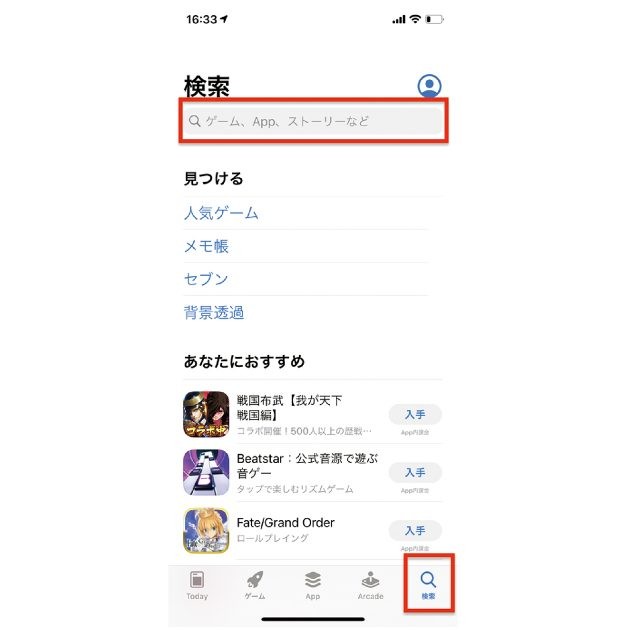630x630 pixels.
Task: Open the Fate/Grand Order app icon
Action: [206, 530]
